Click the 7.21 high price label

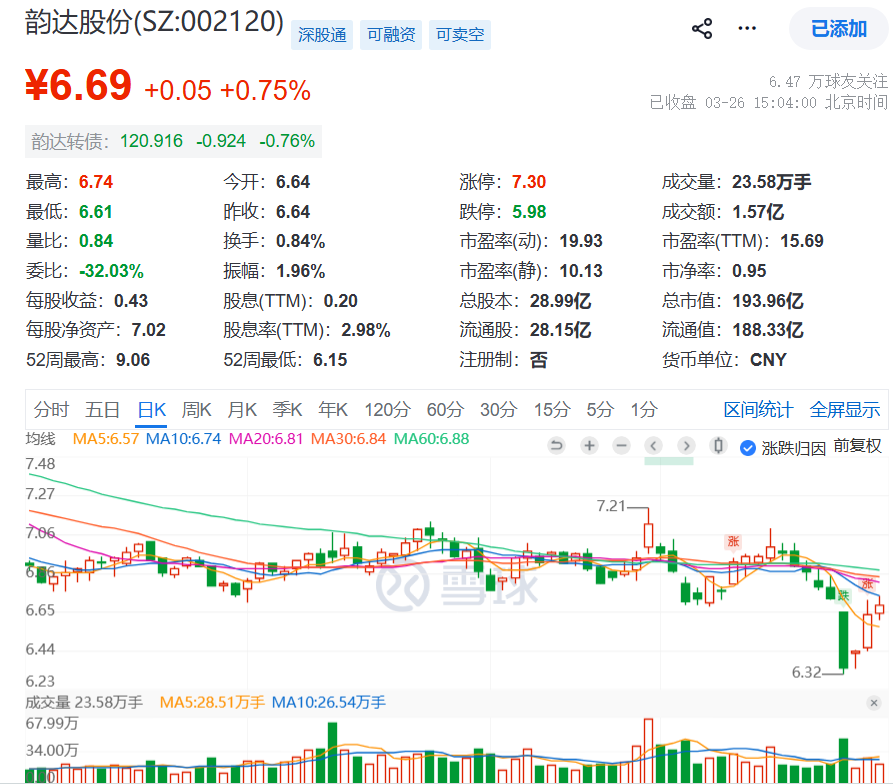(x=611, y=506)
